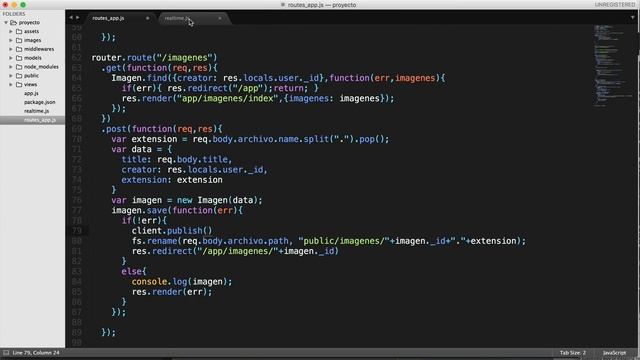Expand the assets folder arrow
Image resolution: width=640 pixels, height=360 pixels.
11,31
